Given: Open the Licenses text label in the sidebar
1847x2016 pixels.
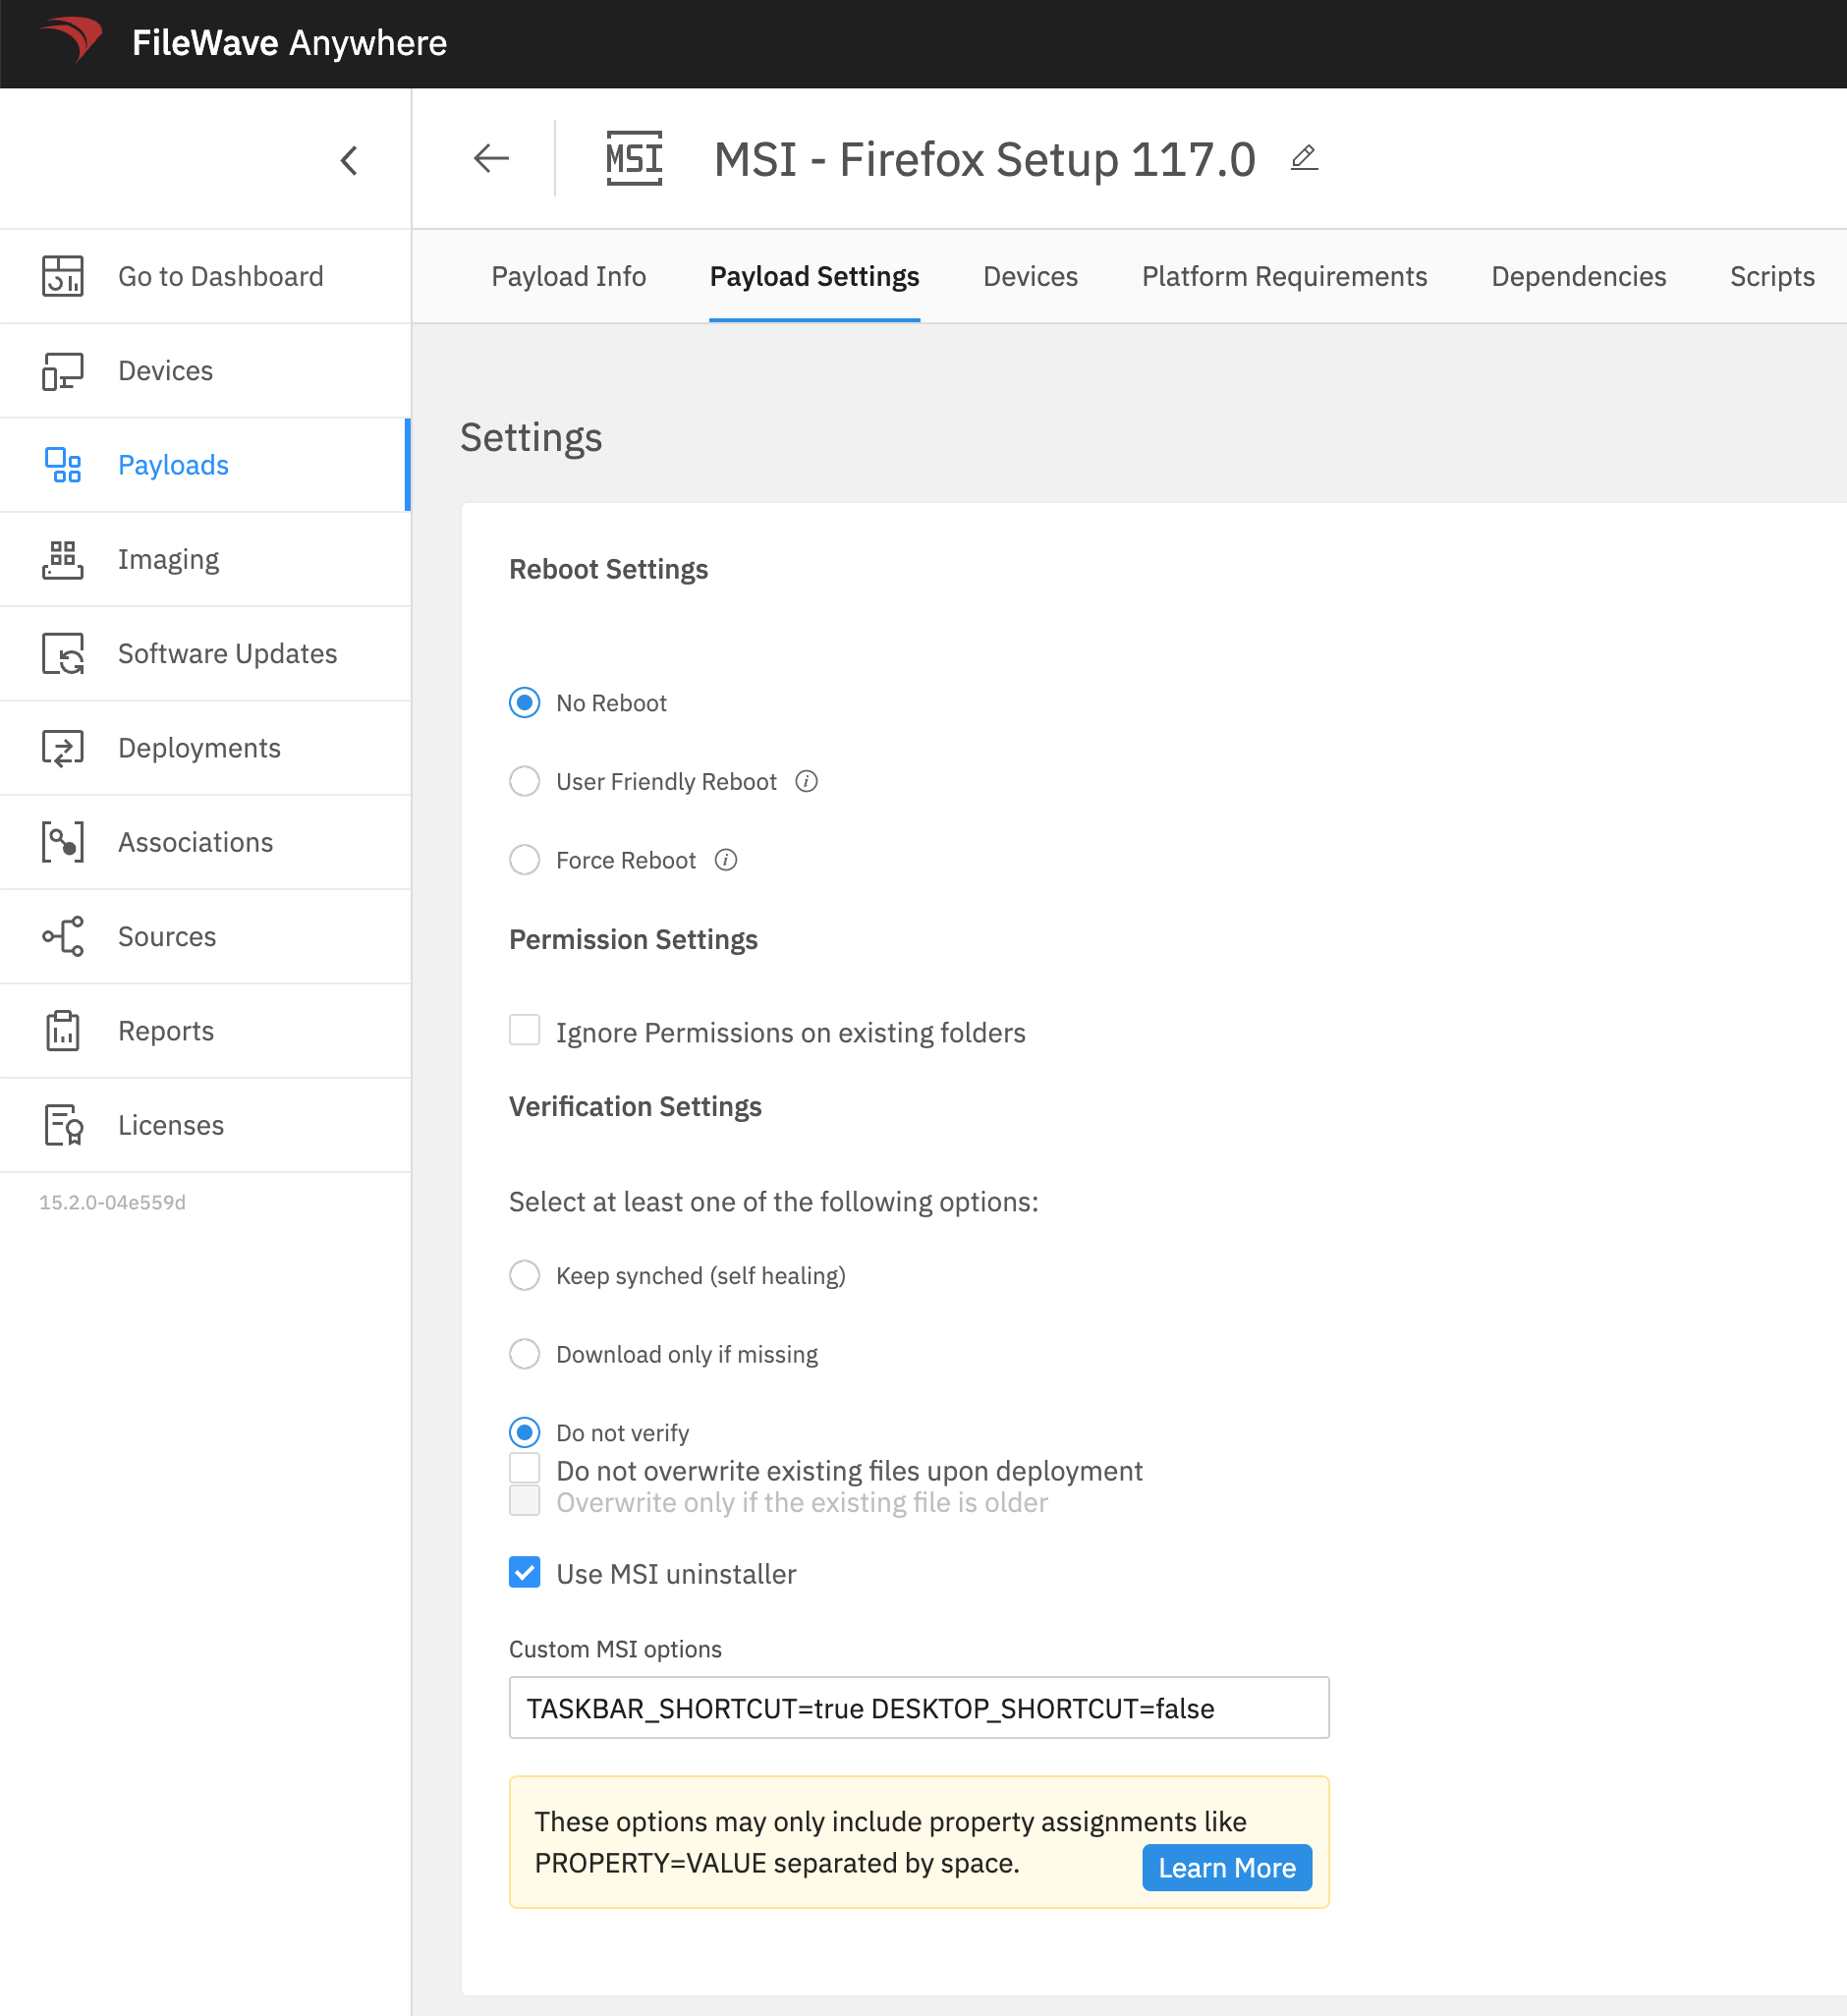Looking at the screenshot, I should pos(171,1125).
